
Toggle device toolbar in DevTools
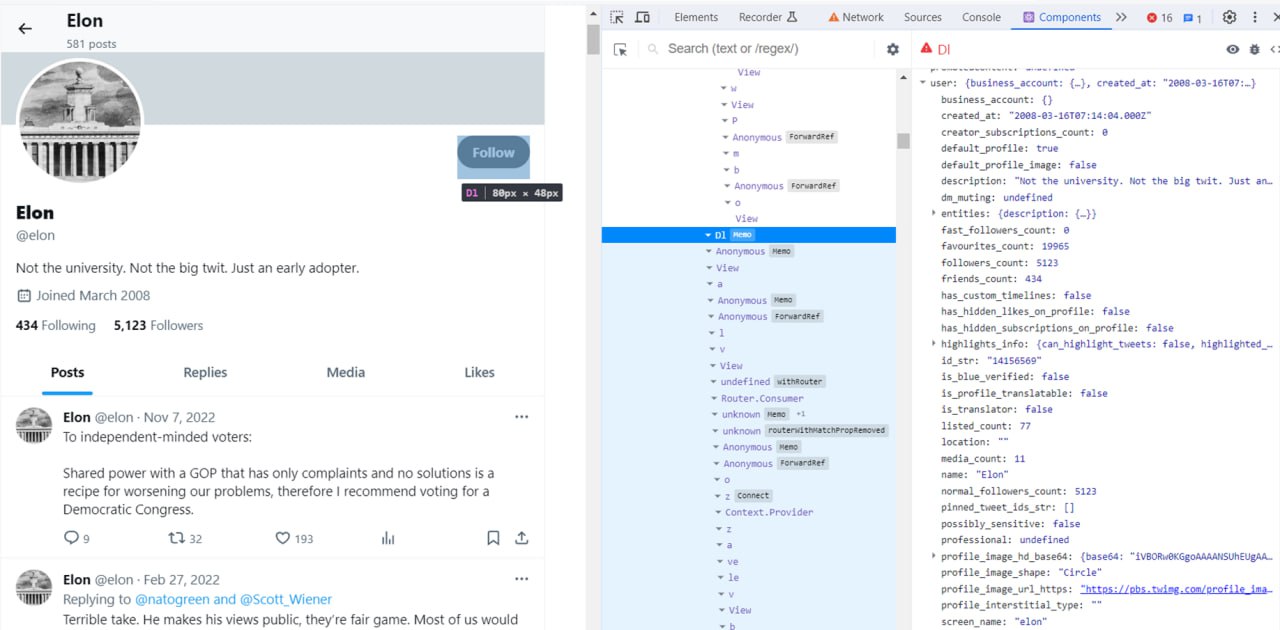point(643,17)
